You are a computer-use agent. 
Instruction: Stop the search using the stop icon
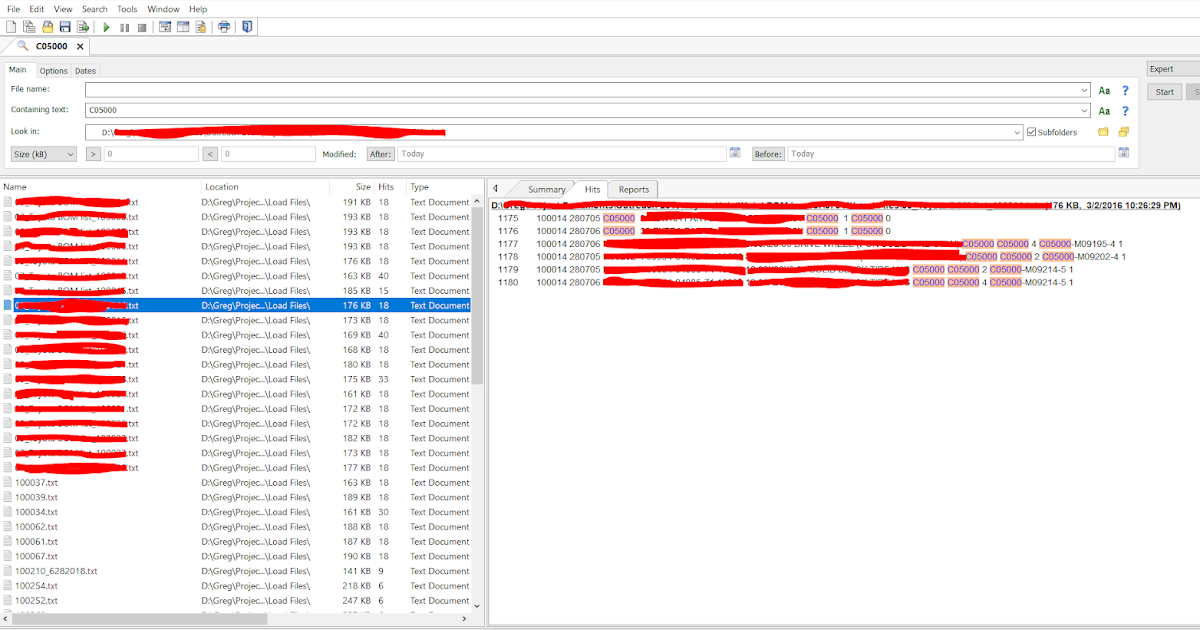[x=141, y=27]
